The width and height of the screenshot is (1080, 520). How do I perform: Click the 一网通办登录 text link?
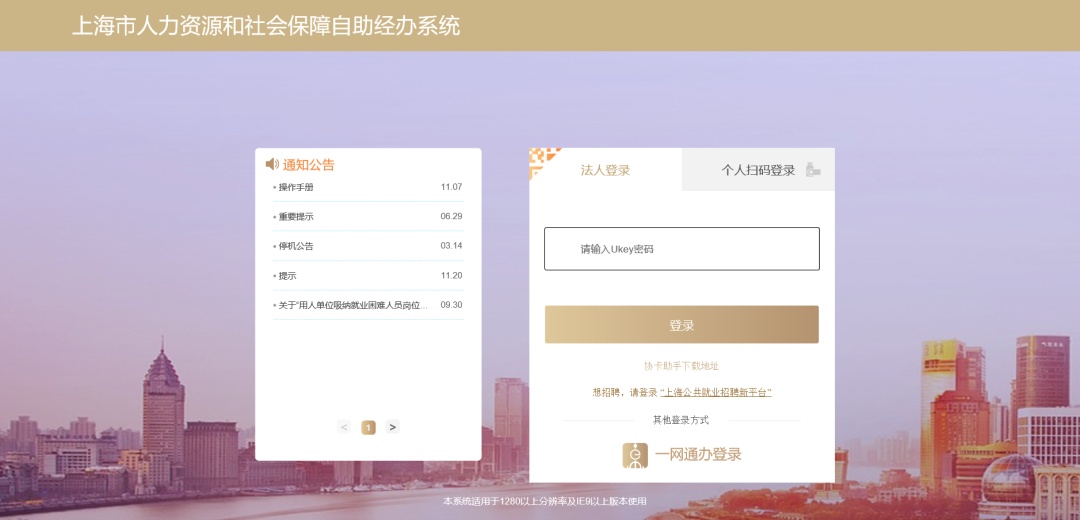pyautogui.click(x=698, y=455)
